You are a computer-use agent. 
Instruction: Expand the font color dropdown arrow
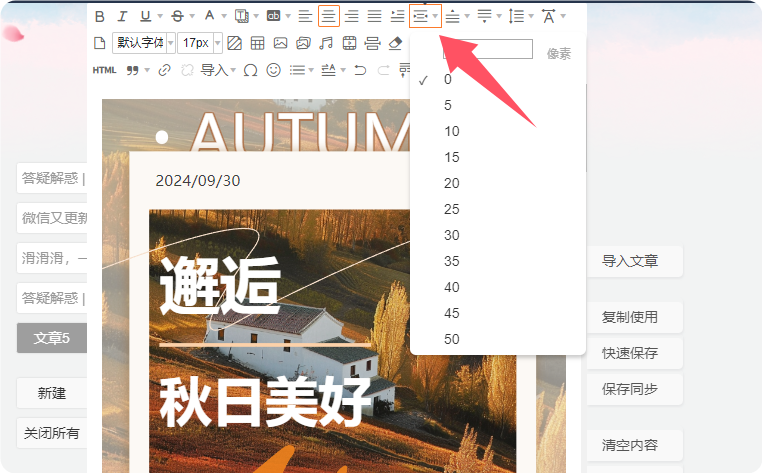[224, 17]
